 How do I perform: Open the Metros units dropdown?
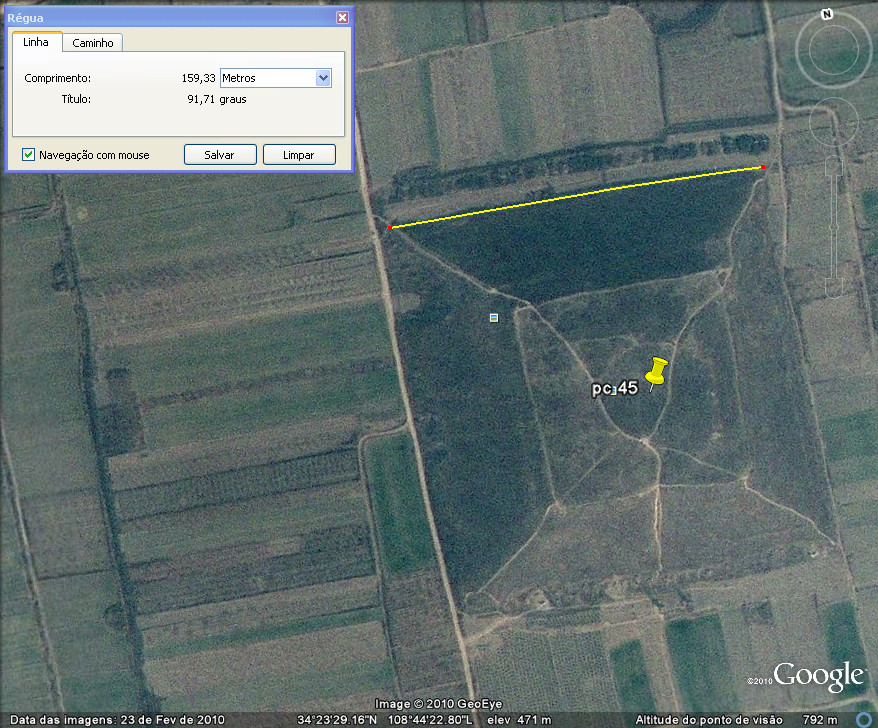[323, 78]
